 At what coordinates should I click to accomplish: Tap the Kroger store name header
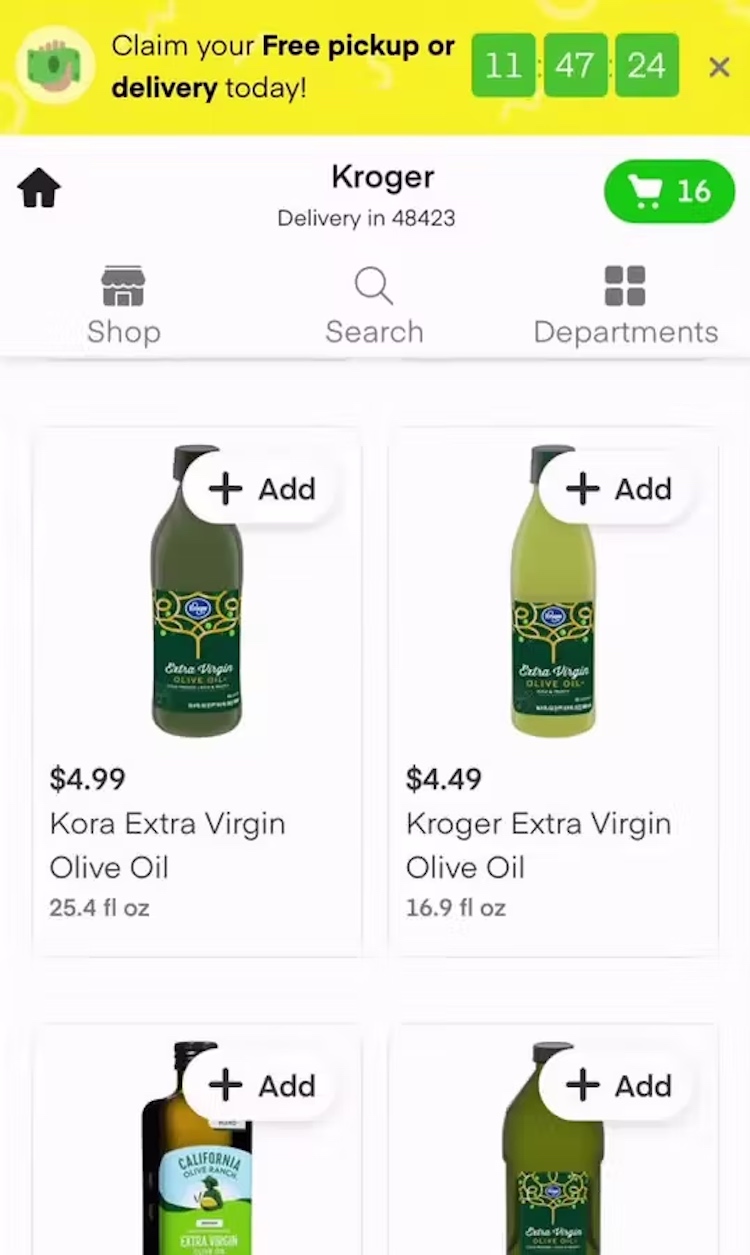(x=382, y=178)
